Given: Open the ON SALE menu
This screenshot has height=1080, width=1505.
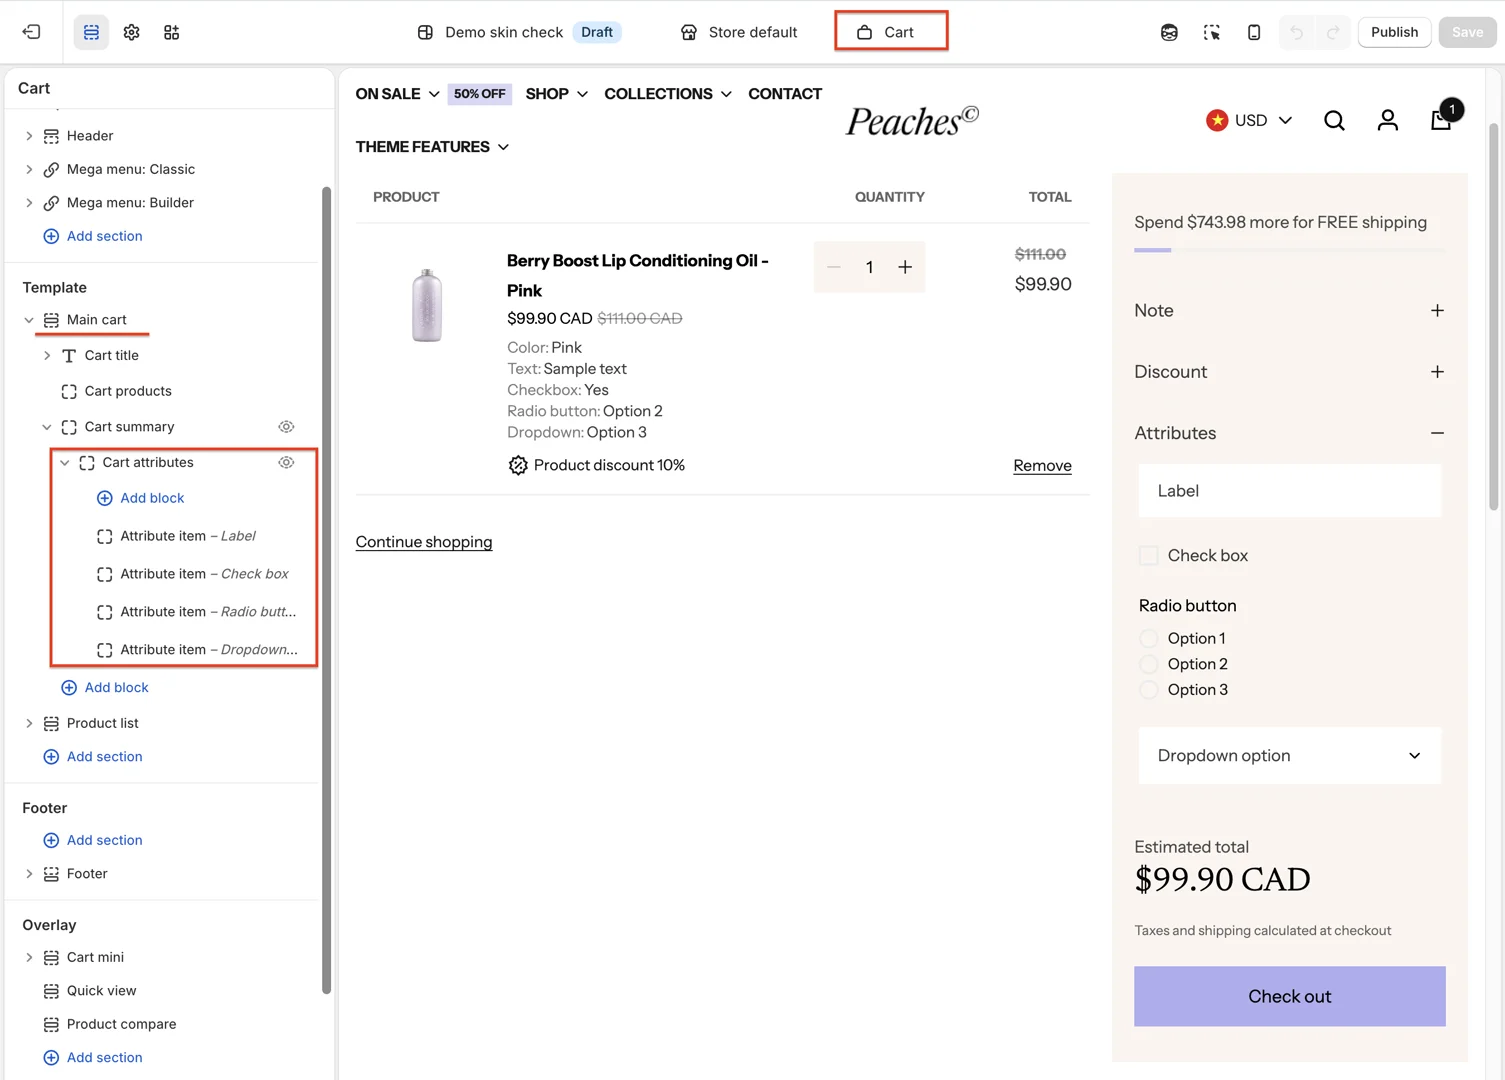Looking at the screenshot, I should click(x=397, y=94).
